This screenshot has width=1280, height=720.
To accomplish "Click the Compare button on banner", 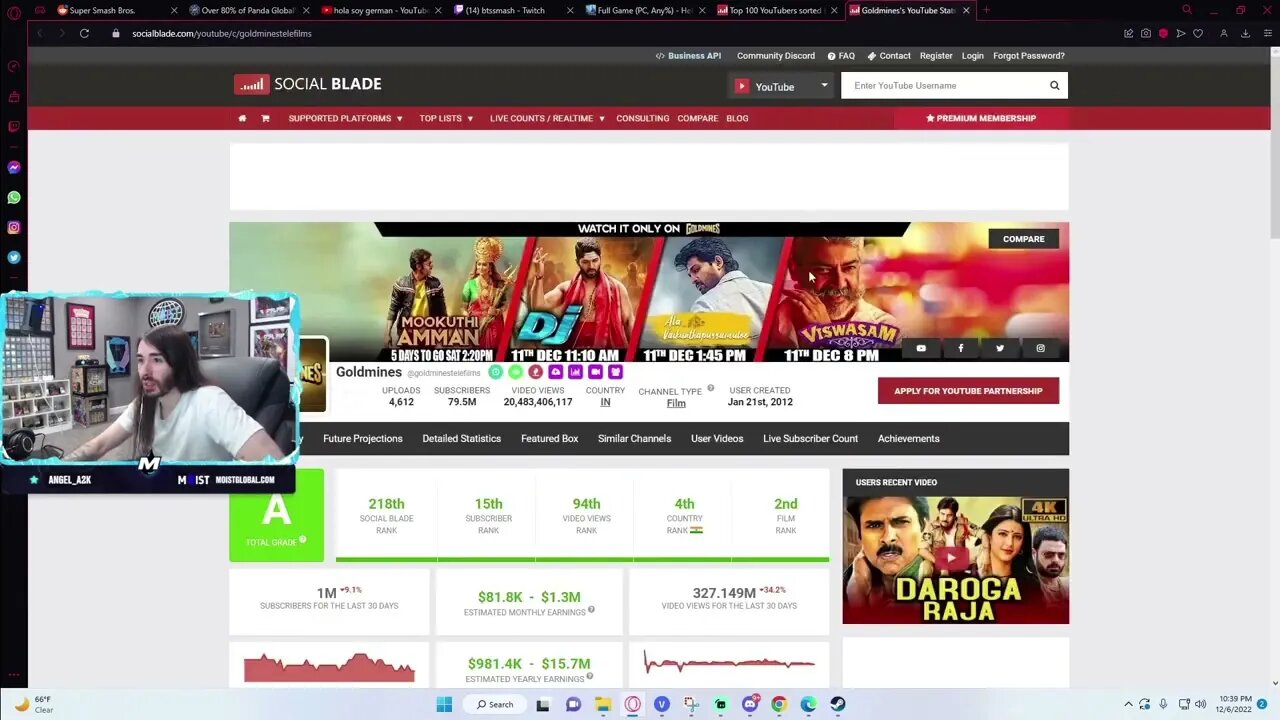I will pos(1023,239).
